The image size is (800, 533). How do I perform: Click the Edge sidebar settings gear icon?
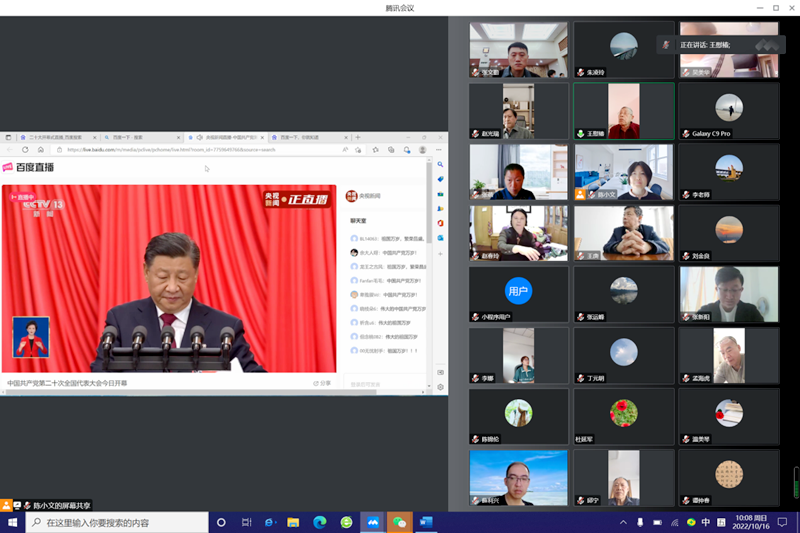point(440,387)
